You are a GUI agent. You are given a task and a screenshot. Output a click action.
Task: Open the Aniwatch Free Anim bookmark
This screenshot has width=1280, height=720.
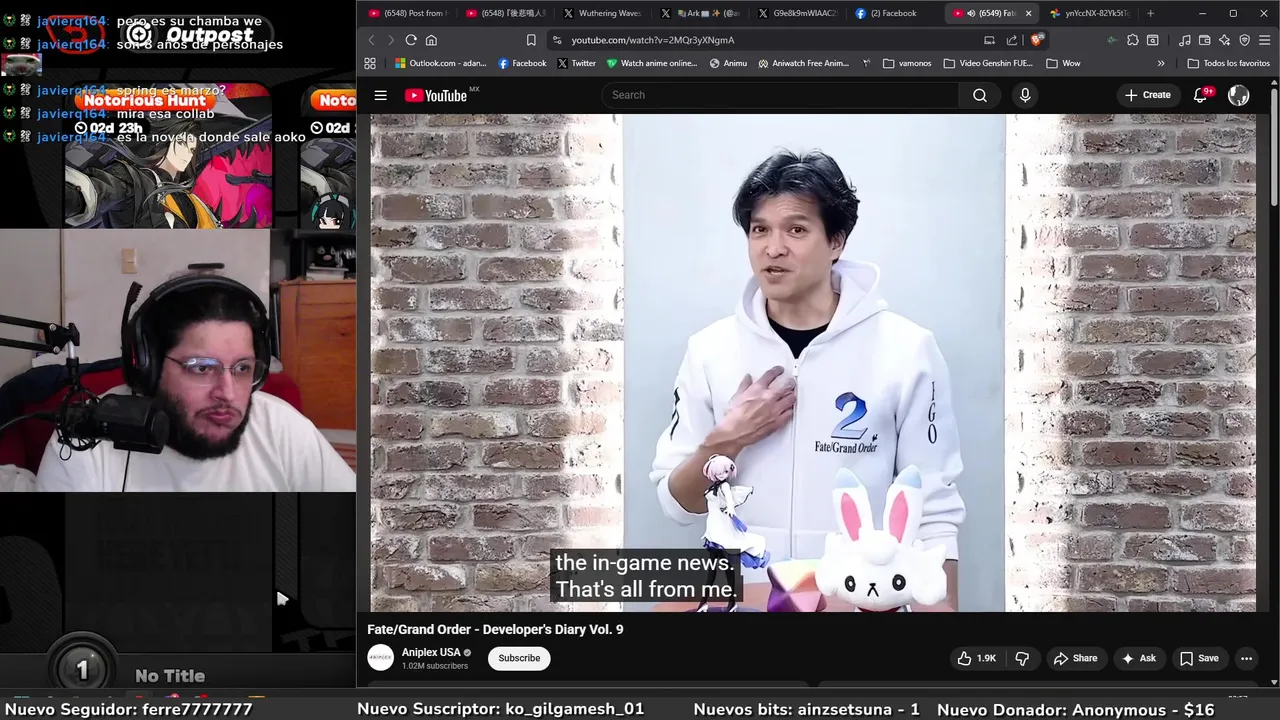(x=804, y=63)
